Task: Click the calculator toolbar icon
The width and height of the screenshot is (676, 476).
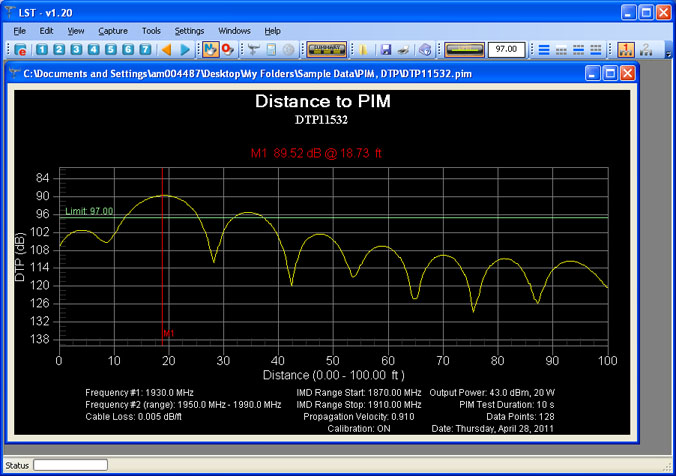Action: (x=271, y=50)
